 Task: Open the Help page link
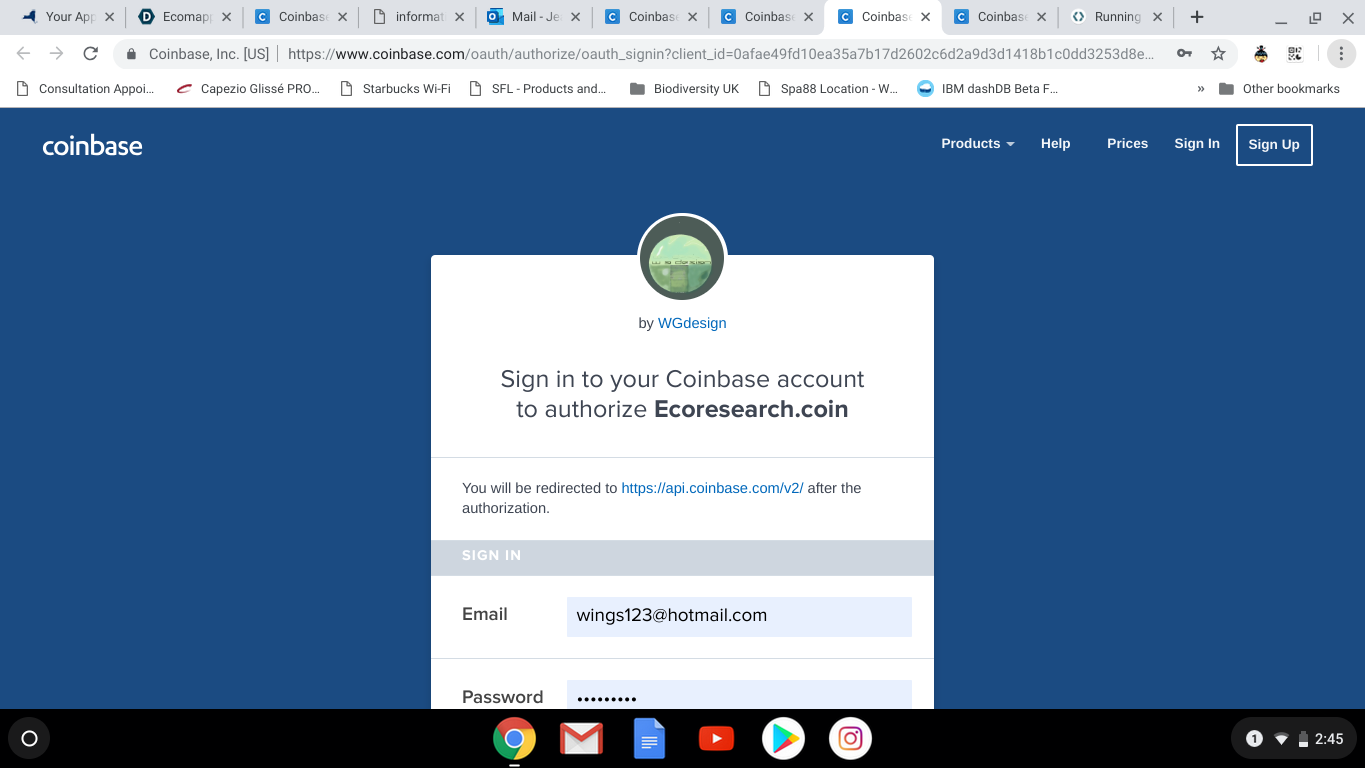[x=1055, y=144]
